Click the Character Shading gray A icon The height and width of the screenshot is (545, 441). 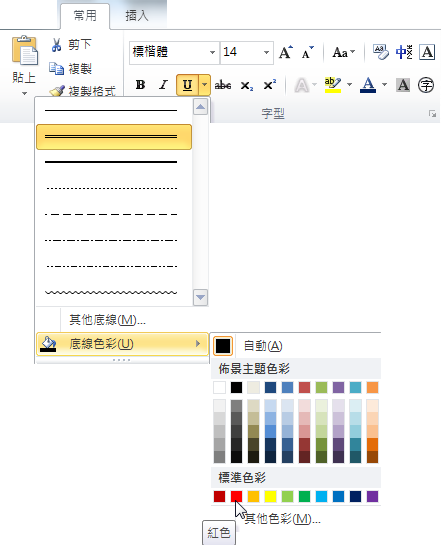(x=403, y=85)
